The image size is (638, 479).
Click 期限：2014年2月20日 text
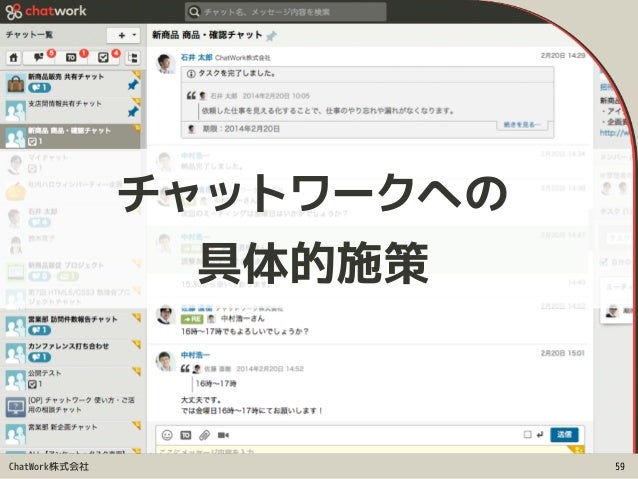[241, 129]
